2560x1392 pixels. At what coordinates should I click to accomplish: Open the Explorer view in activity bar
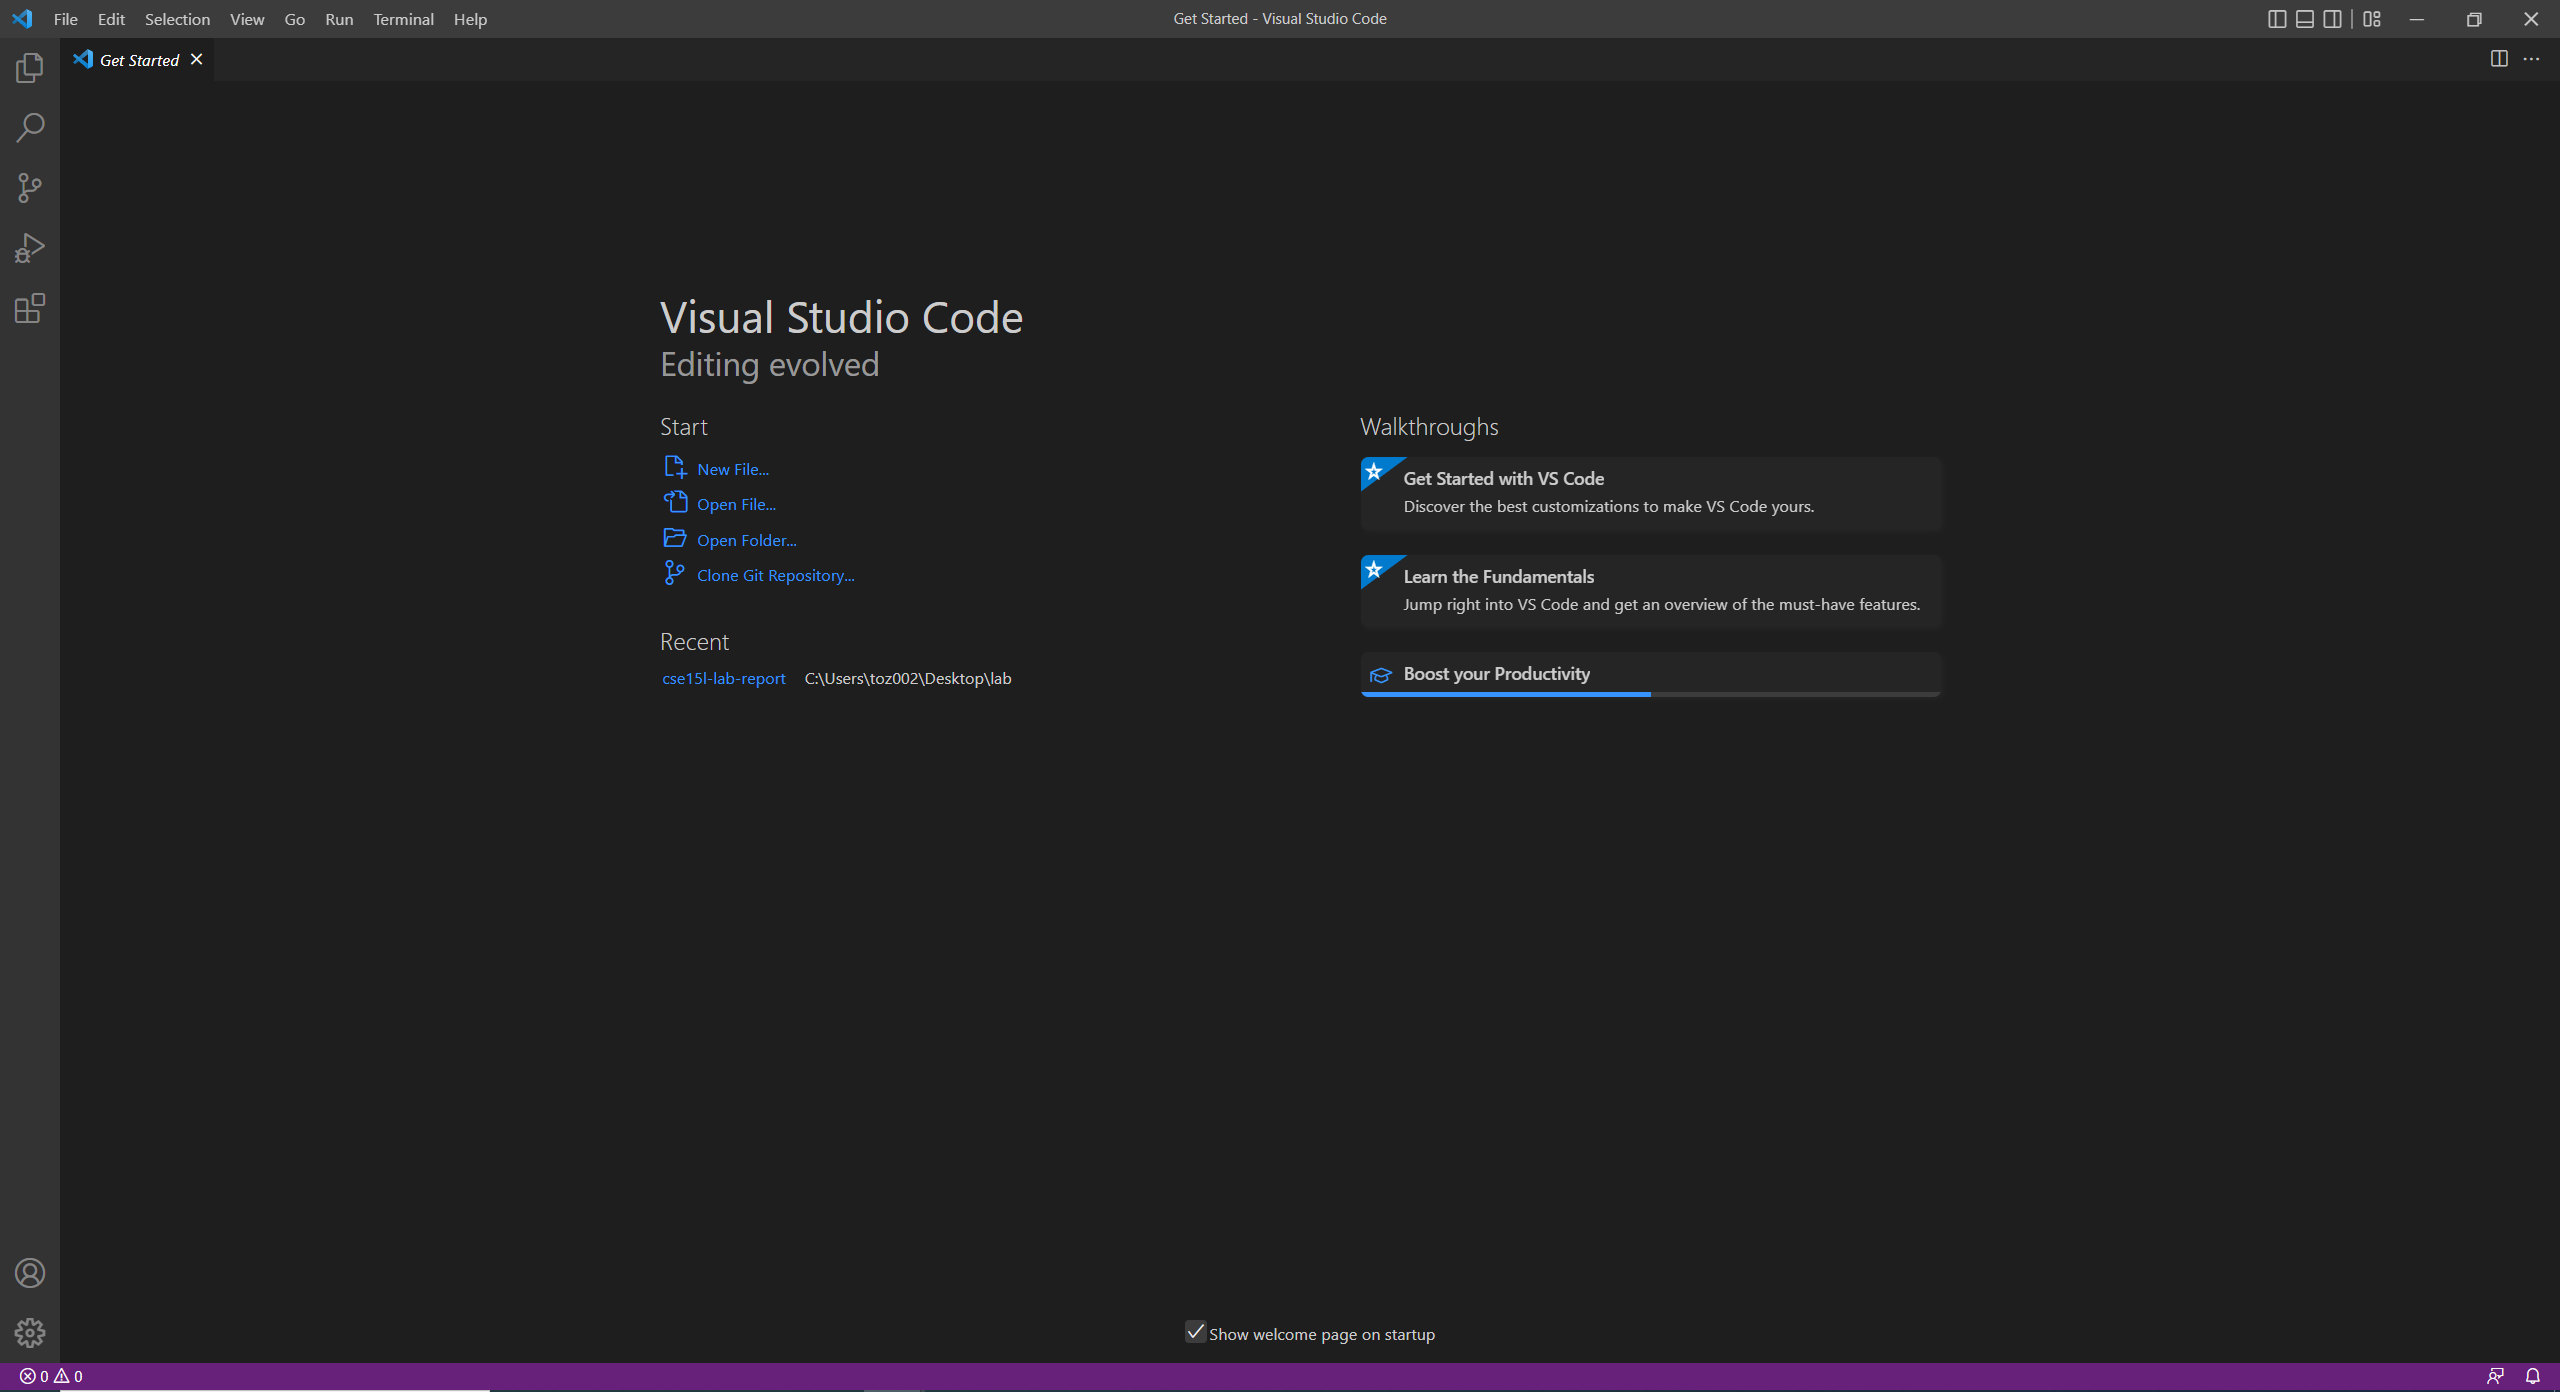[30, 68]
